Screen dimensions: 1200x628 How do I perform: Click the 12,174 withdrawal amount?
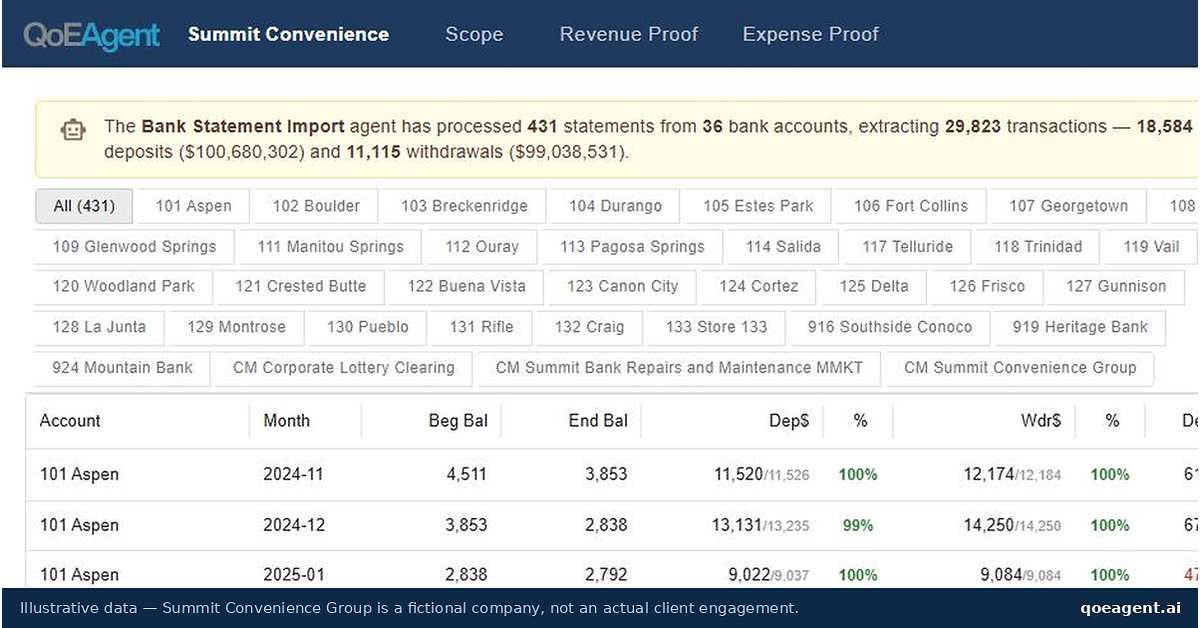989,474
